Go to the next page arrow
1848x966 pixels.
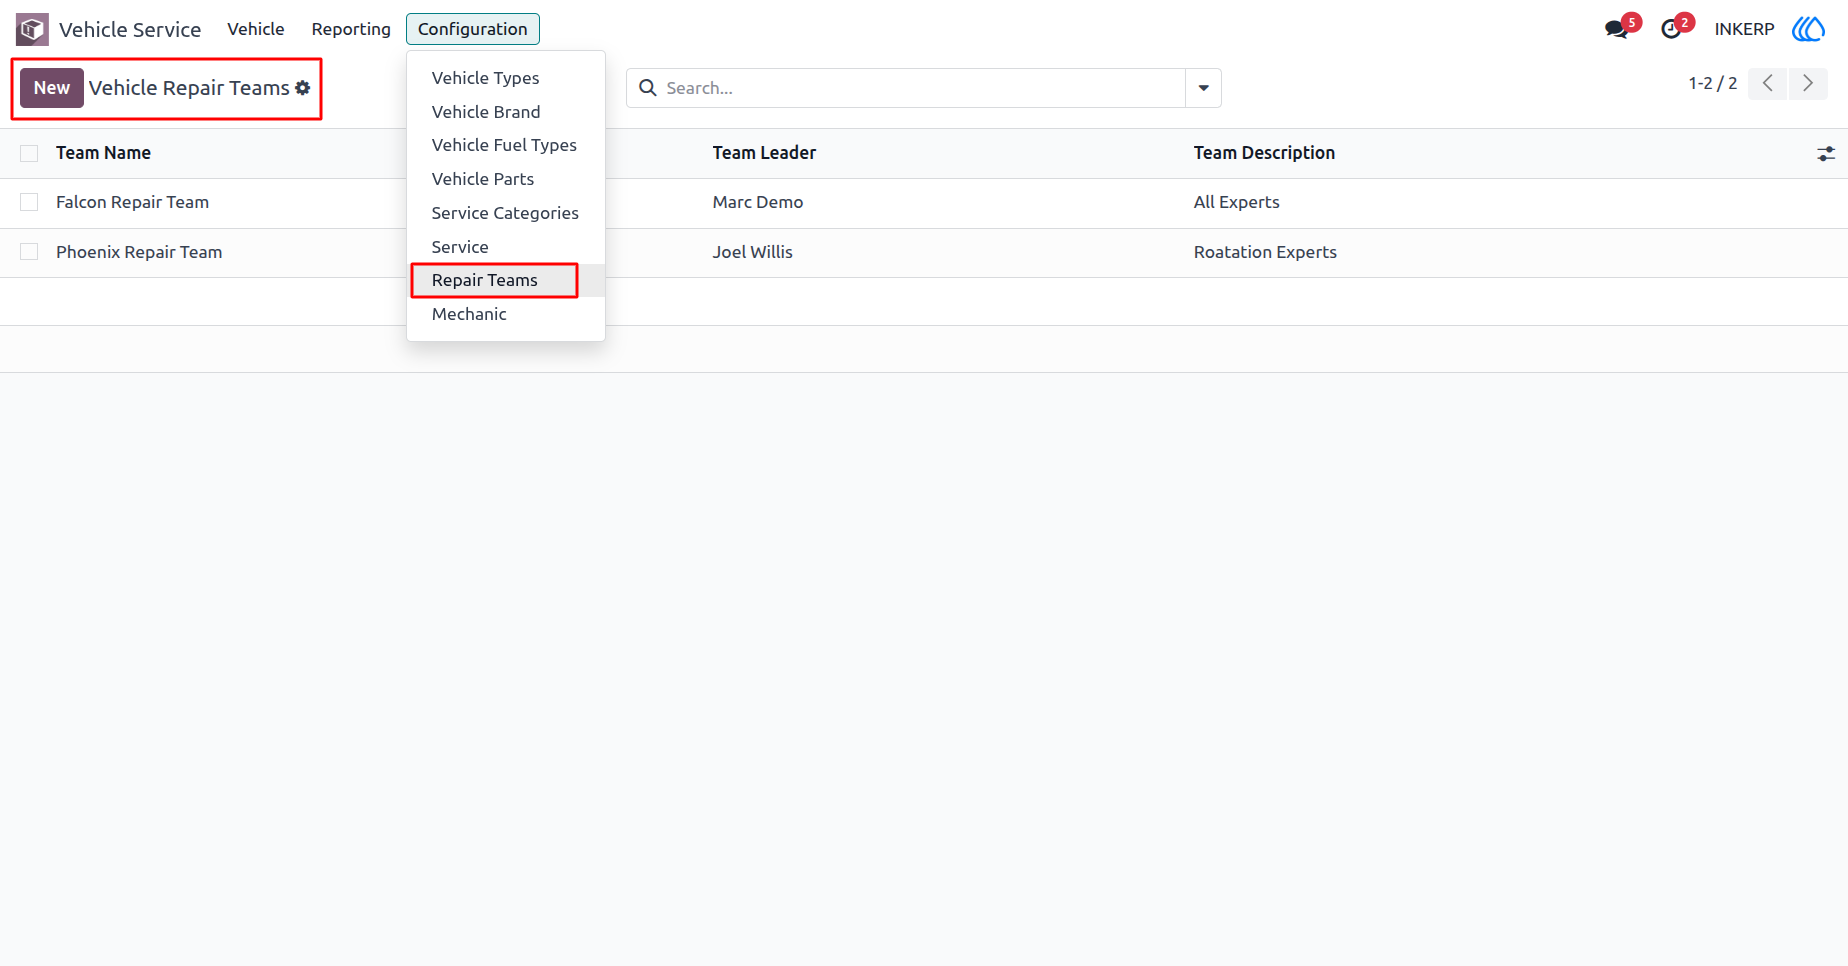pos(1808,83)
